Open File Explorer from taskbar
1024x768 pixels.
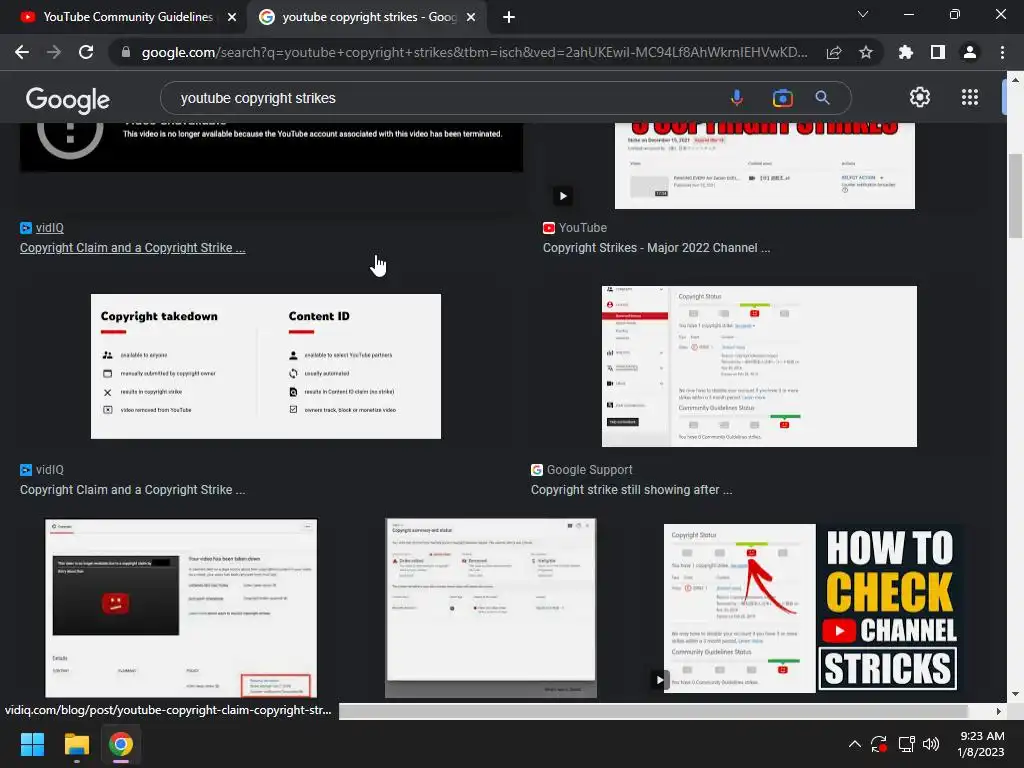click(x=76, y=744)
